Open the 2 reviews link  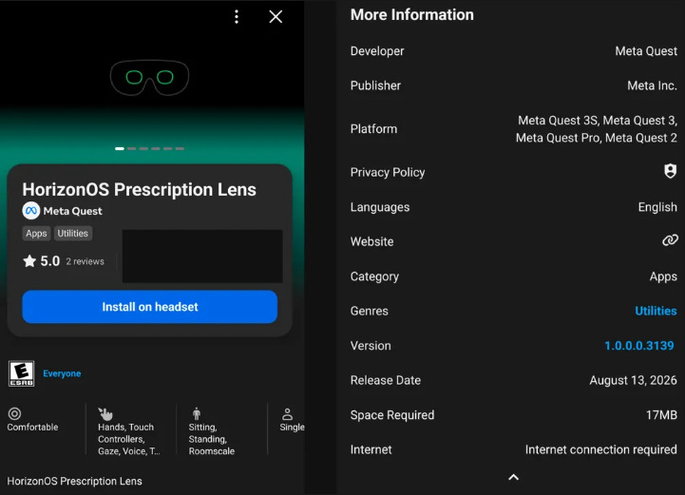pos(85,261)
